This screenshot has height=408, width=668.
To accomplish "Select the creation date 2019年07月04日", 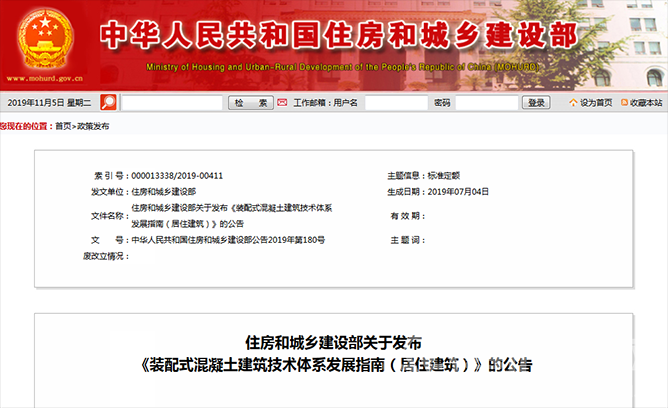I will (458, 192).
